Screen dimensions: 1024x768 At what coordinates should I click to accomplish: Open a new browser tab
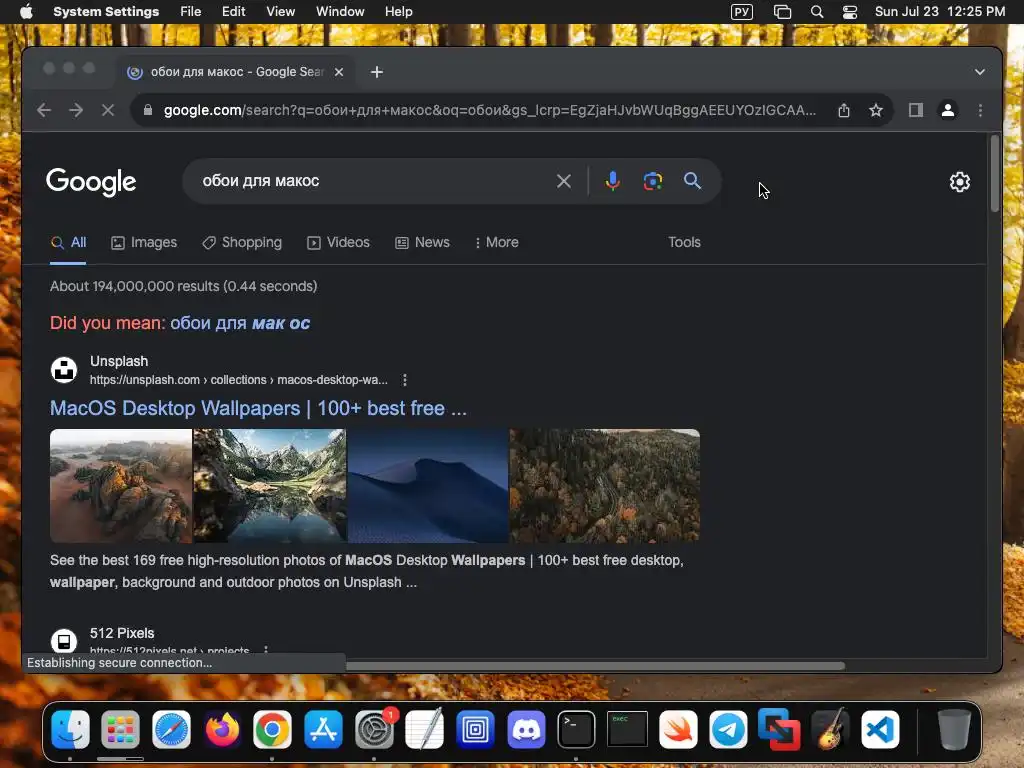(x=377, y=72)
